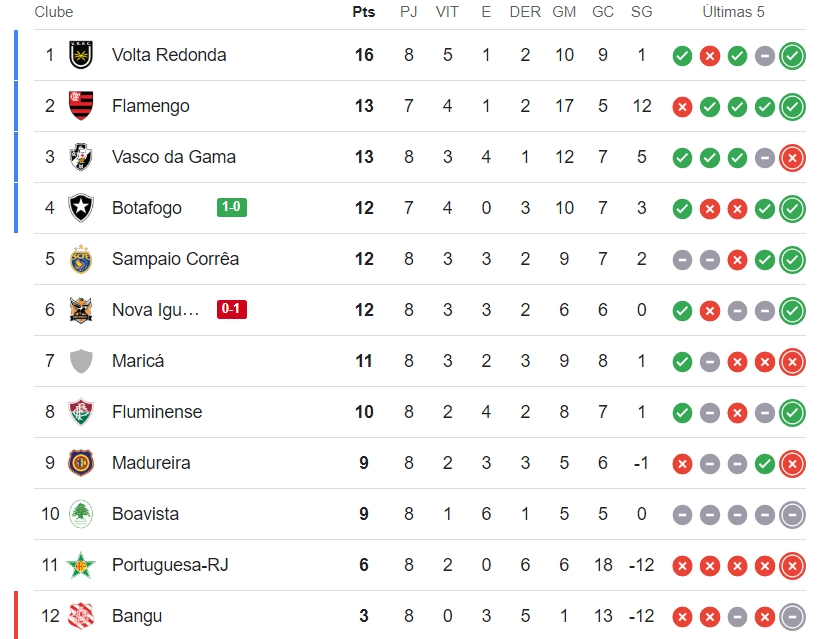Screen dimensions: 823x639
Task: Click the Madureira club crest
Action: click(x=81, y=463)
